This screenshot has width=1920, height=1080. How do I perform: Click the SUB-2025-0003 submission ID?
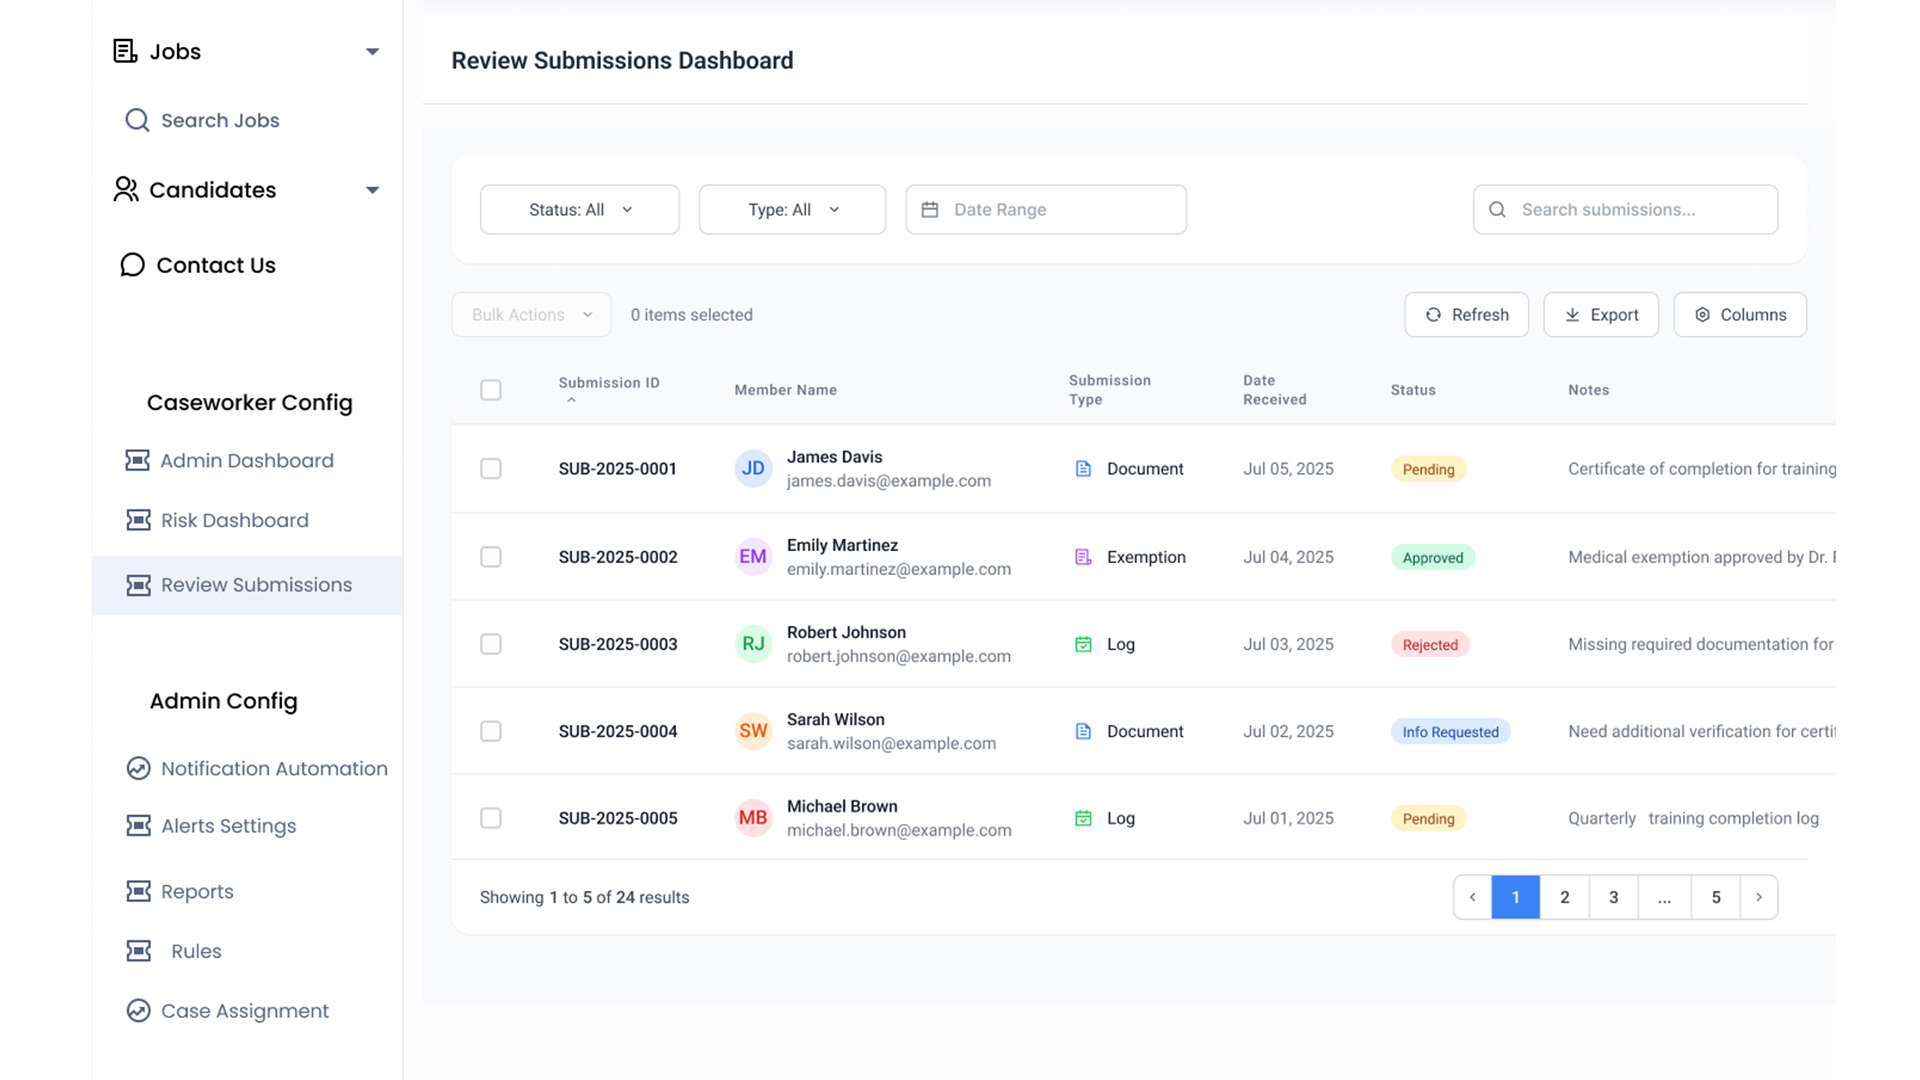618,644
